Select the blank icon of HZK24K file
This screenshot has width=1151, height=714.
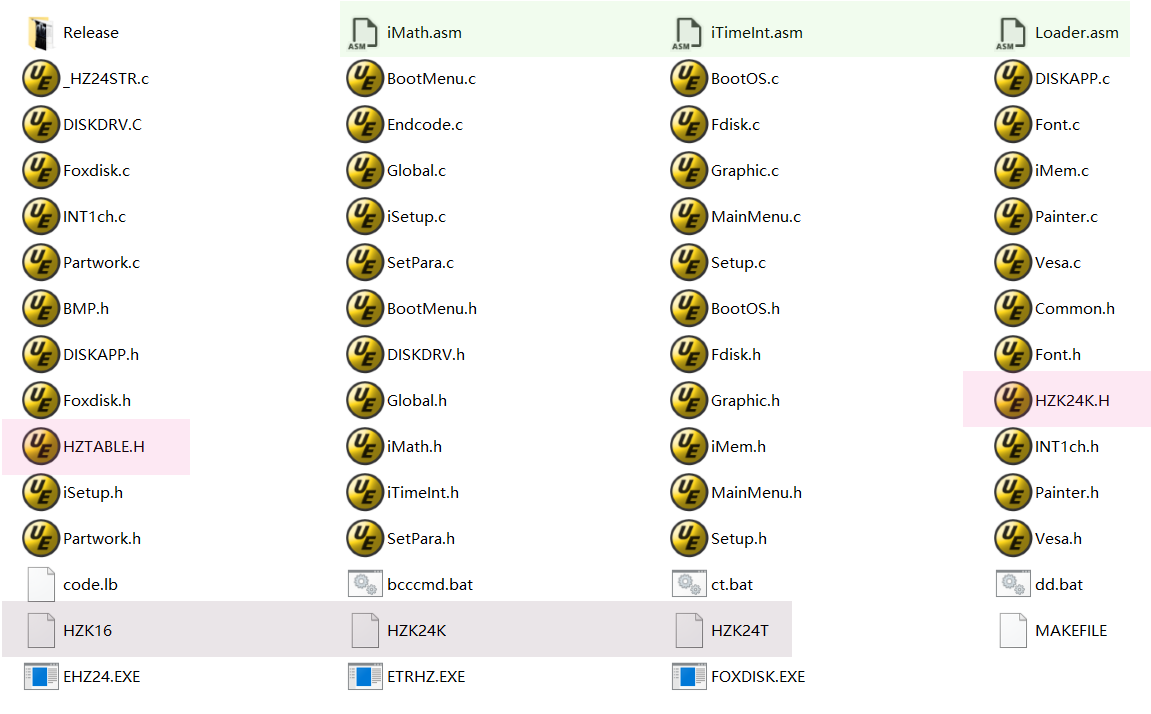click(365, 630)
